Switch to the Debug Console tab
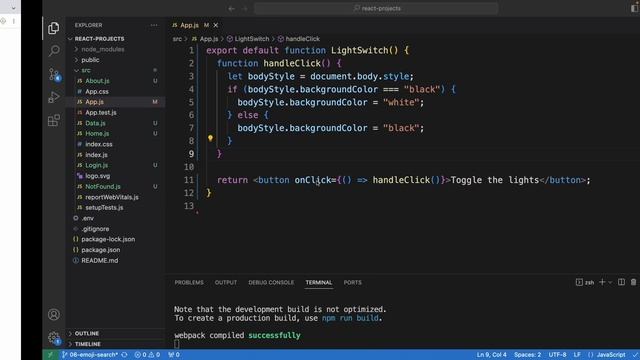This screenshot has width=640, height=360. [x=271, y=282]
